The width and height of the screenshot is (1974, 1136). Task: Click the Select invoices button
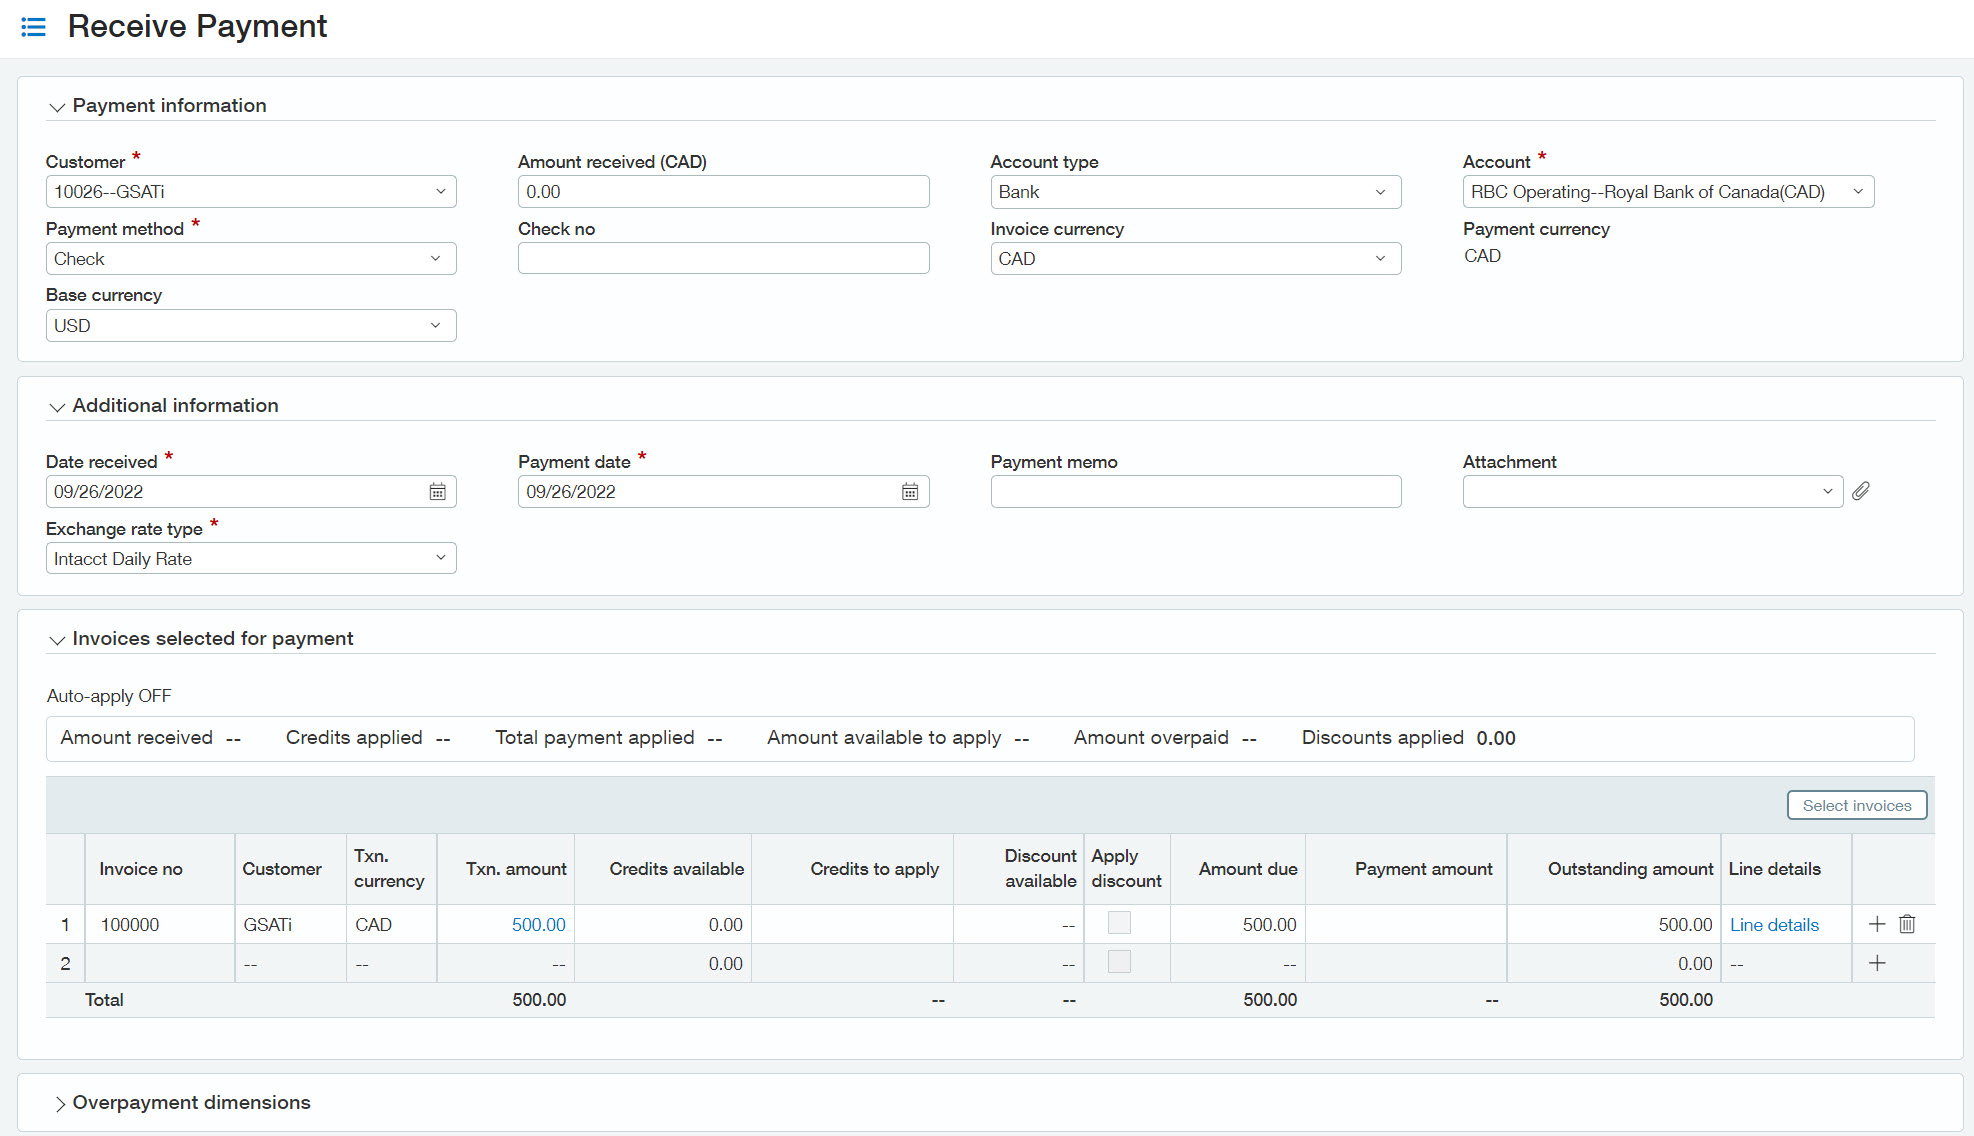click(x=1856, y=805)
